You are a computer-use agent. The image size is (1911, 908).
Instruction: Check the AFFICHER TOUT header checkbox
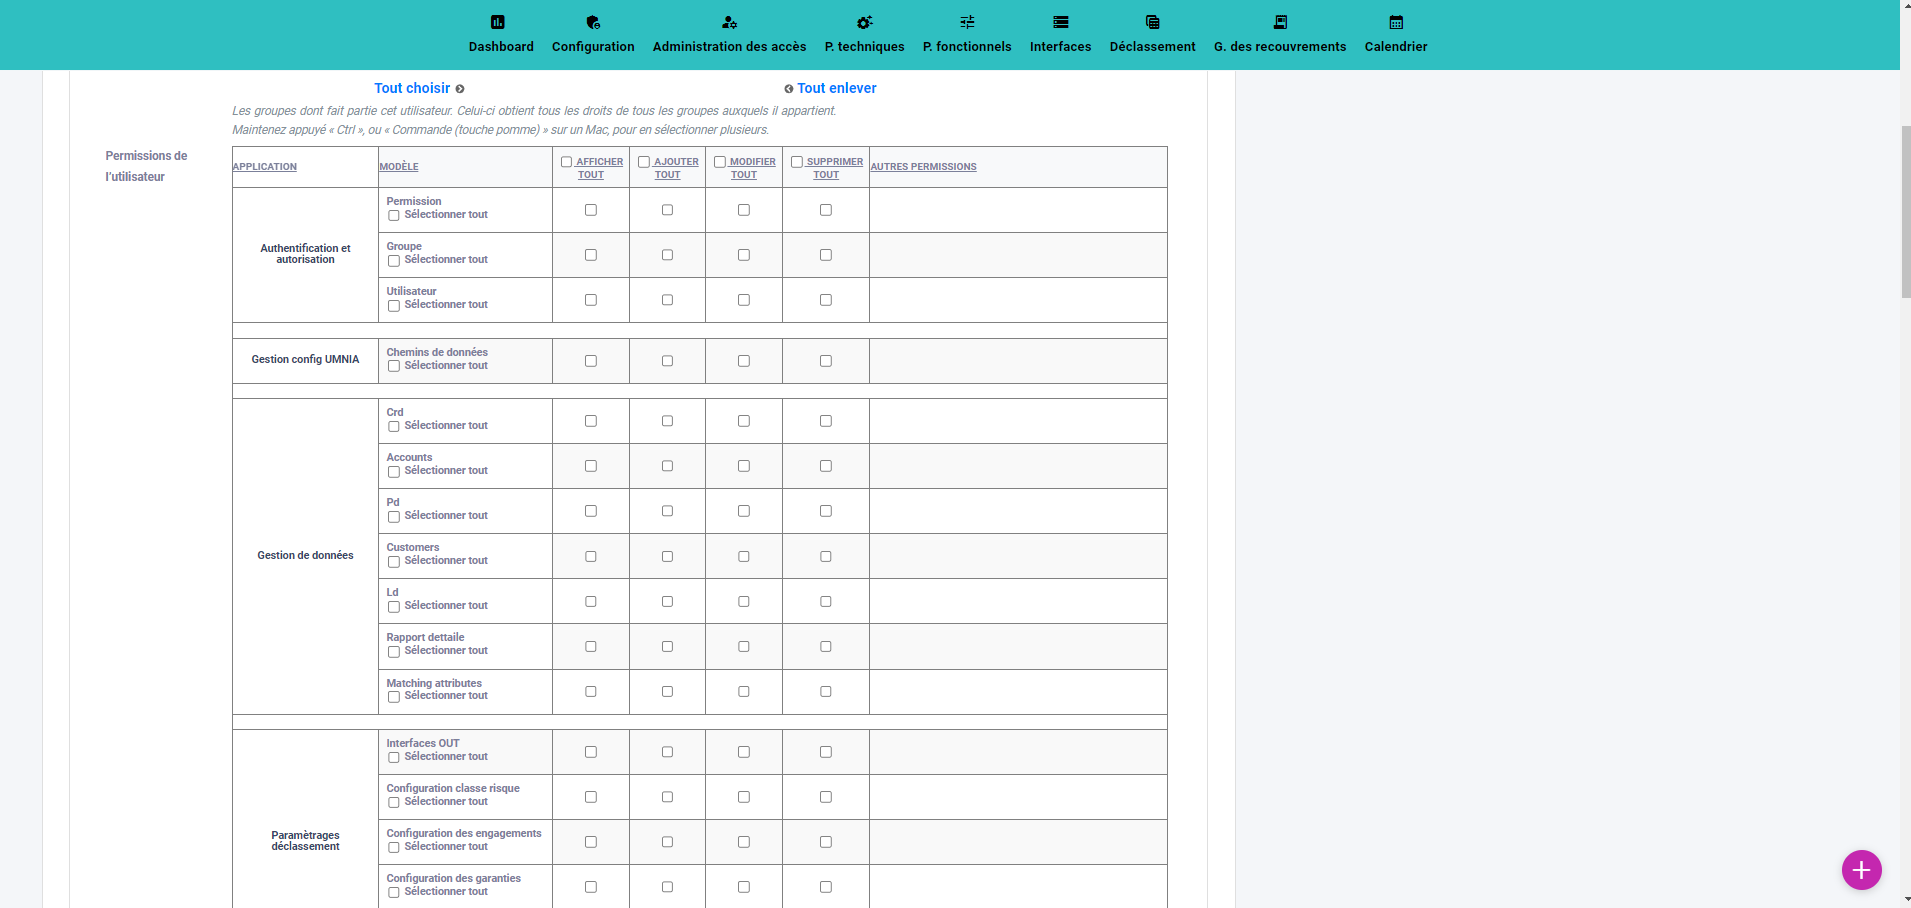[x=567, y=162]
